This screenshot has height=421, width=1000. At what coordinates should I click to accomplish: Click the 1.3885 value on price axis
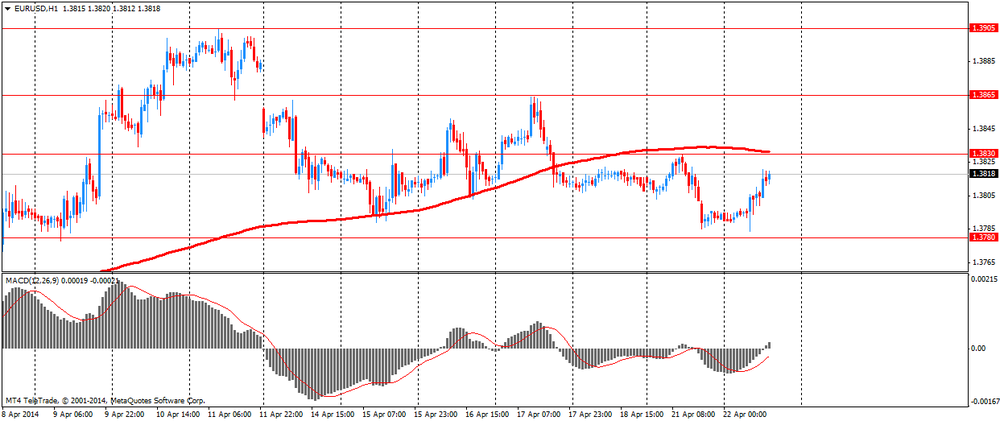982,62
